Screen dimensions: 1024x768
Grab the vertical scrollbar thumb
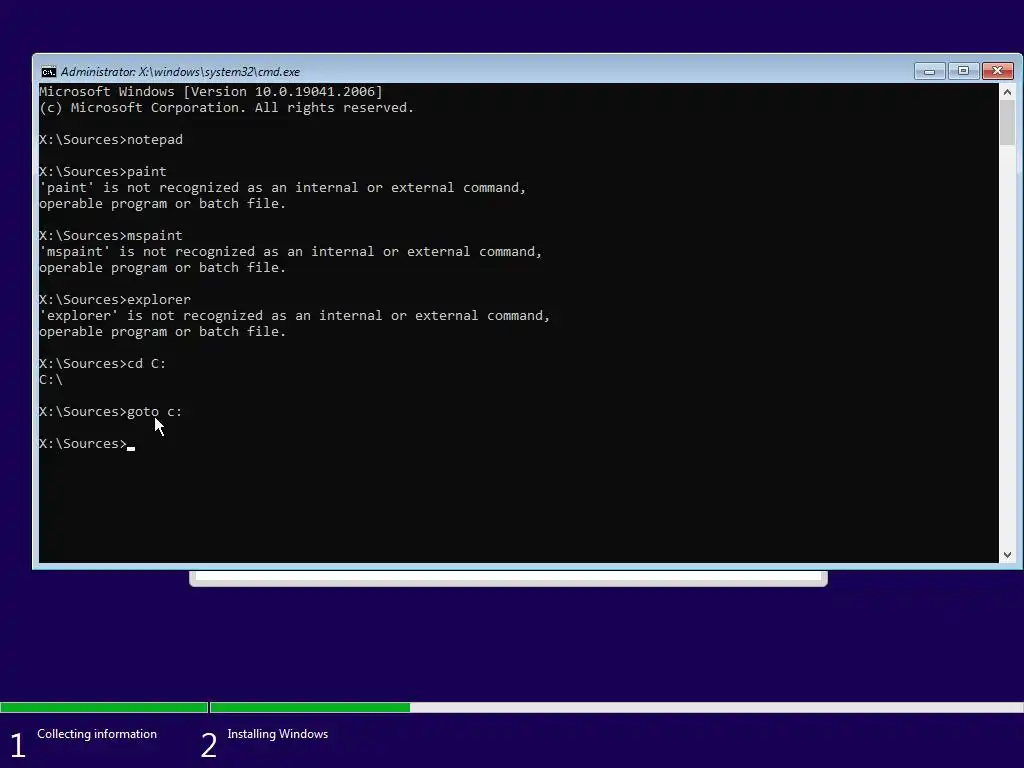[x=1007, y=123]
